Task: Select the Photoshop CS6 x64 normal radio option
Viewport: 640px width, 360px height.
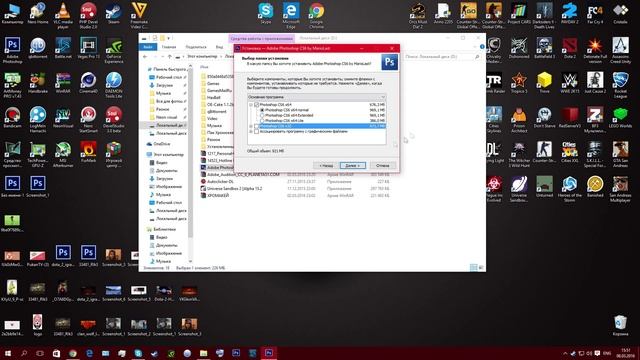Action: [x=262, y=110]
